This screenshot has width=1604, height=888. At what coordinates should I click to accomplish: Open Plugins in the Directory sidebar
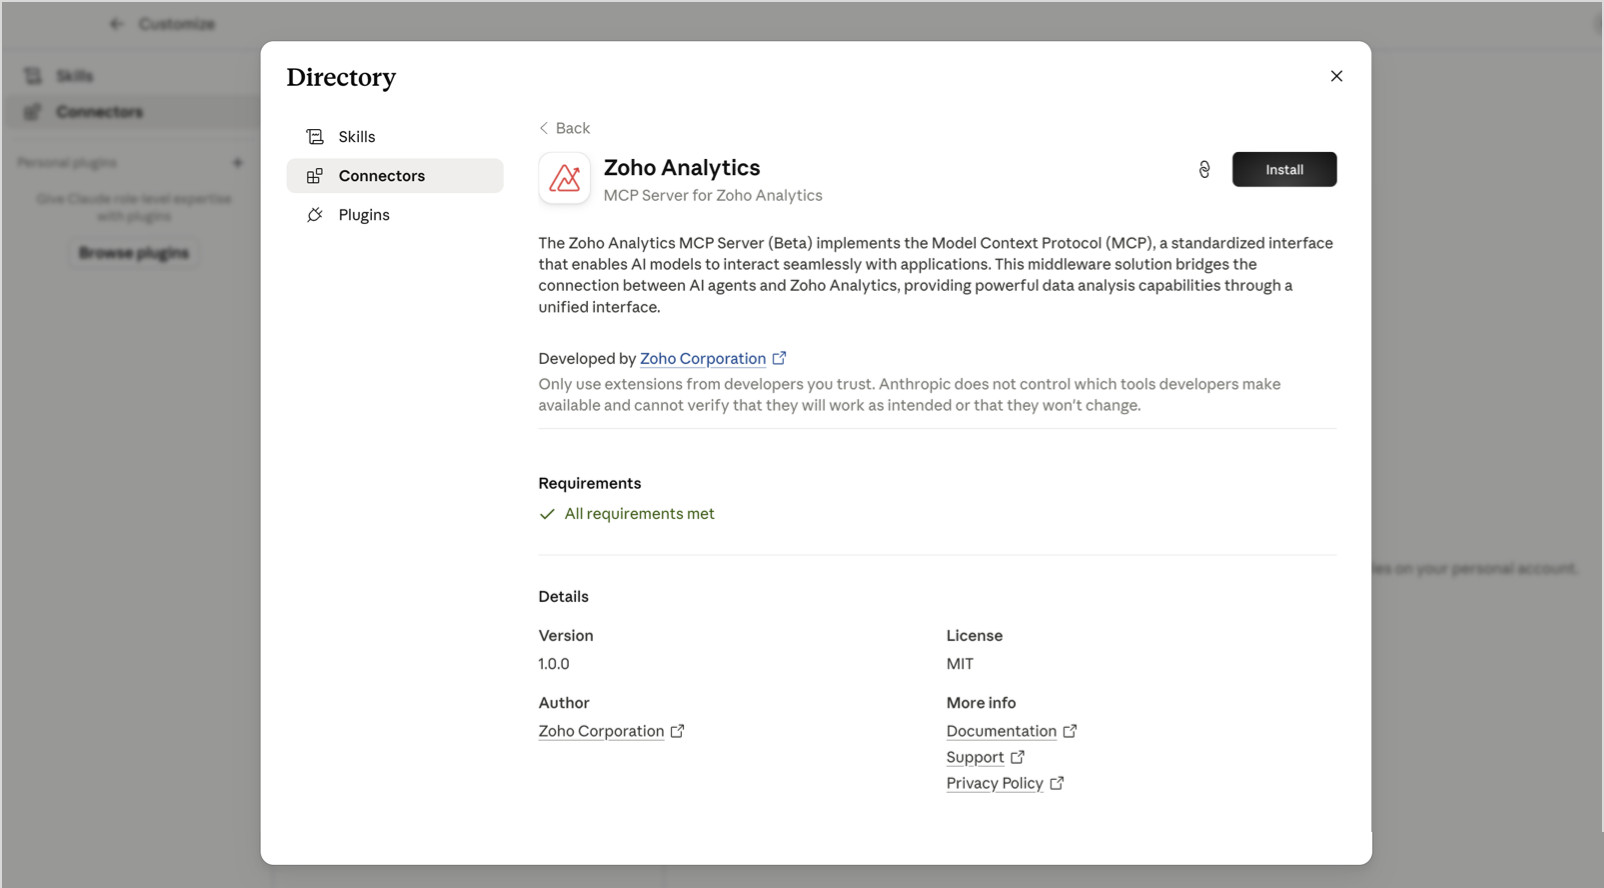pyautogui.click(x=395, y=215)
